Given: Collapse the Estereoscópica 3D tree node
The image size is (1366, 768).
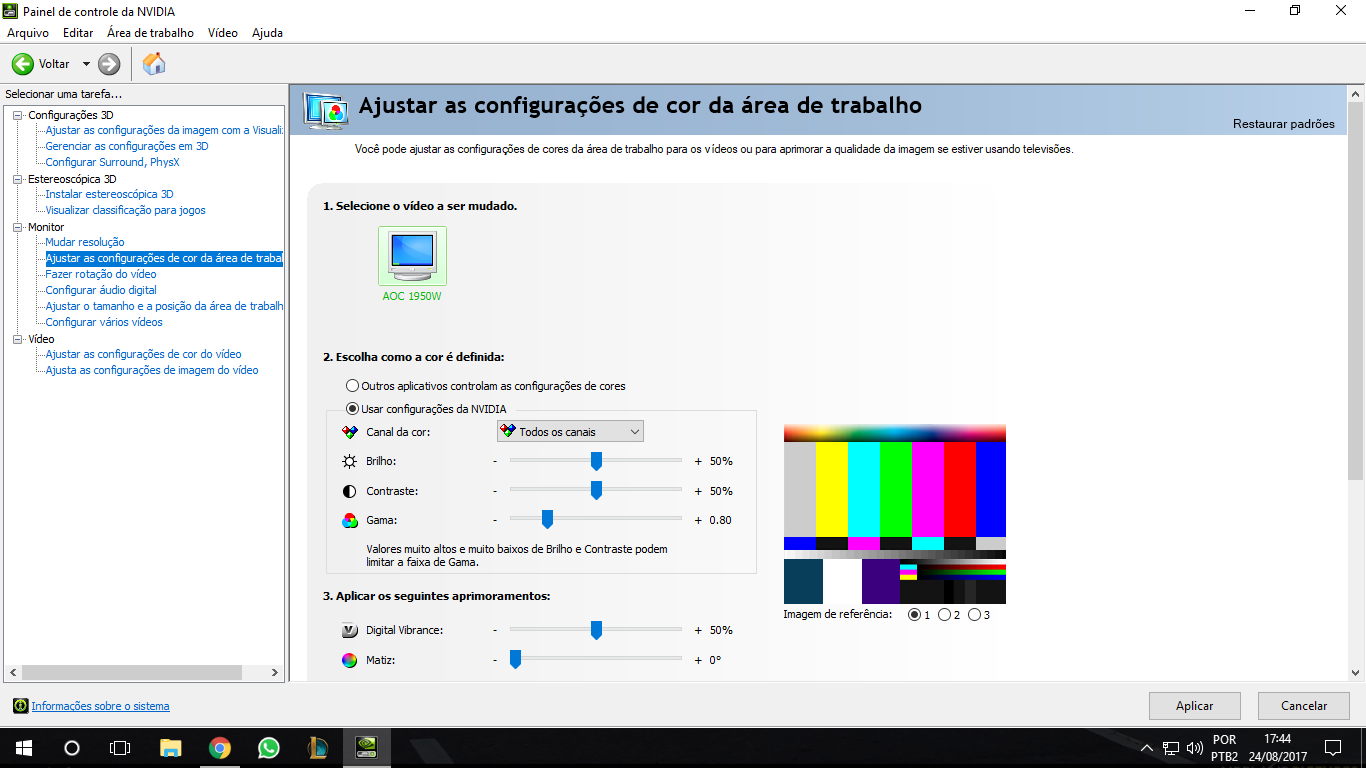Looking at the screenshot, I should pyautogui.click(x=18, y=179).
